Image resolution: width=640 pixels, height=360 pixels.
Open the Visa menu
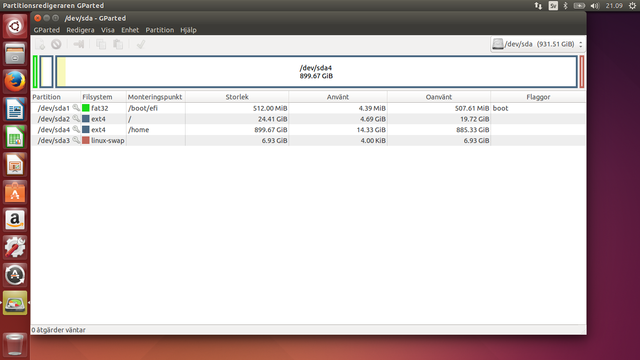click(x=108, y=30)
